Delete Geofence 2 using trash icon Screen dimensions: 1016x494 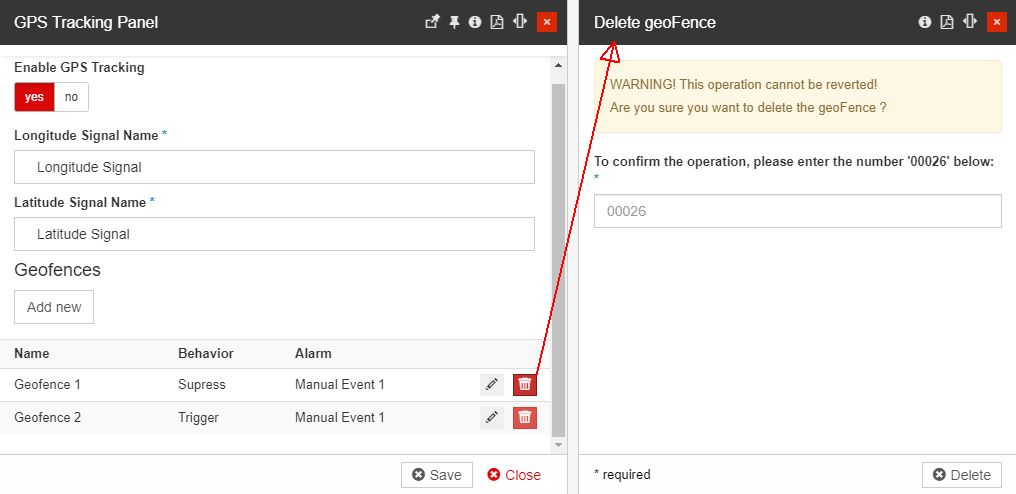coord(525,418)
